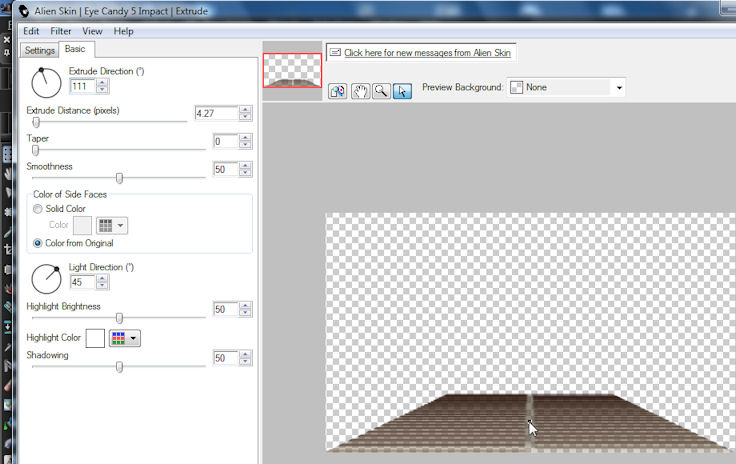The image size is (736, 464).
Task: Click the navigator preview thumbnail
Action: pos(292,70)
